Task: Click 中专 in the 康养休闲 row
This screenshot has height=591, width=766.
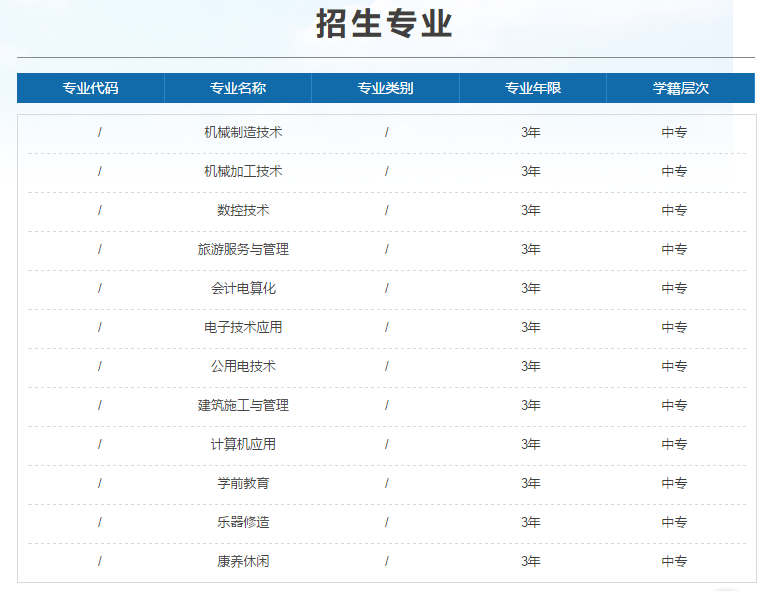Action: [674, 562]
